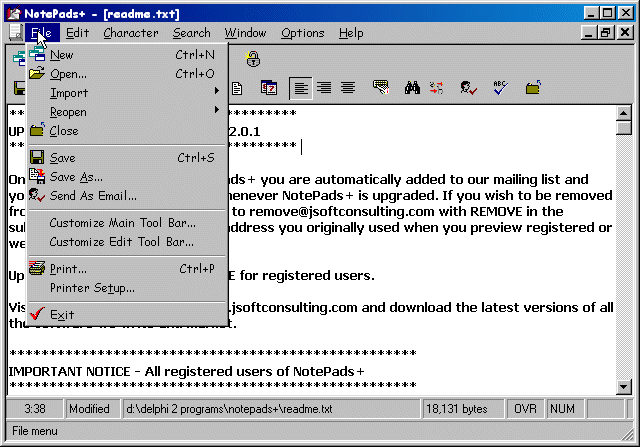This screenshot has height=447, width=640.
Task: Expand the Reopen submenu arrow
Action: (217, 110)
